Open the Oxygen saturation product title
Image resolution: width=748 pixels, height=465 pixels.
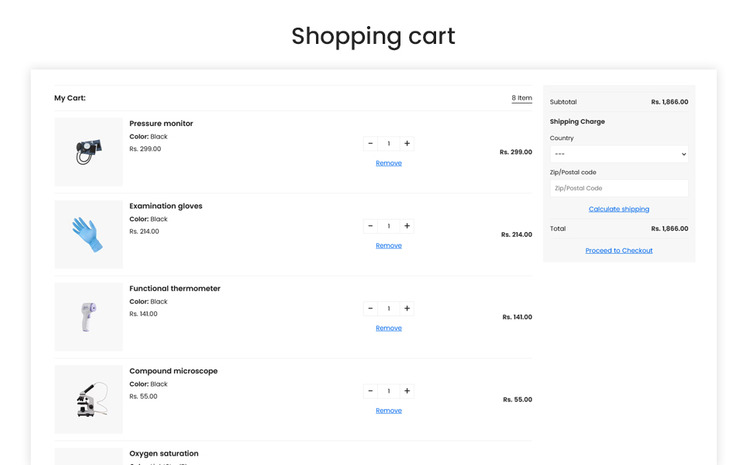pyautogui.click(x=164, y=454)
